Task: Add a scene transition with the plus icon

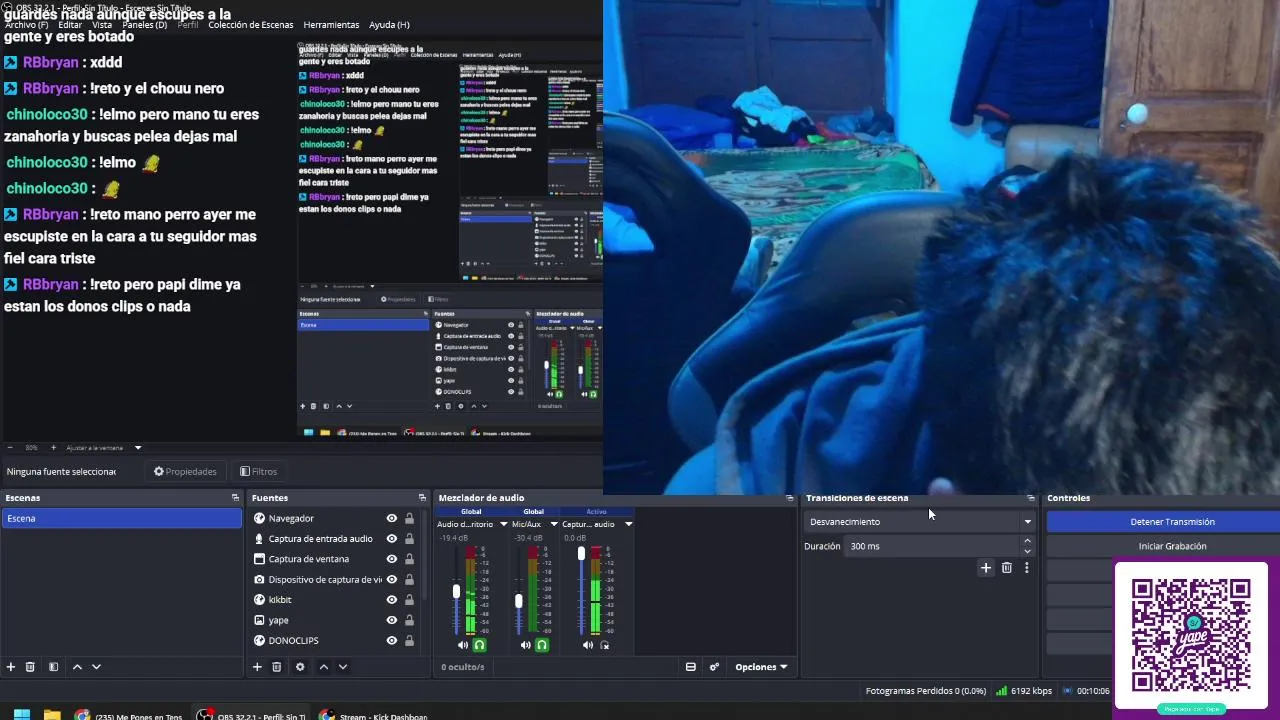Action: pyautogui.click(x=986, y=568)
